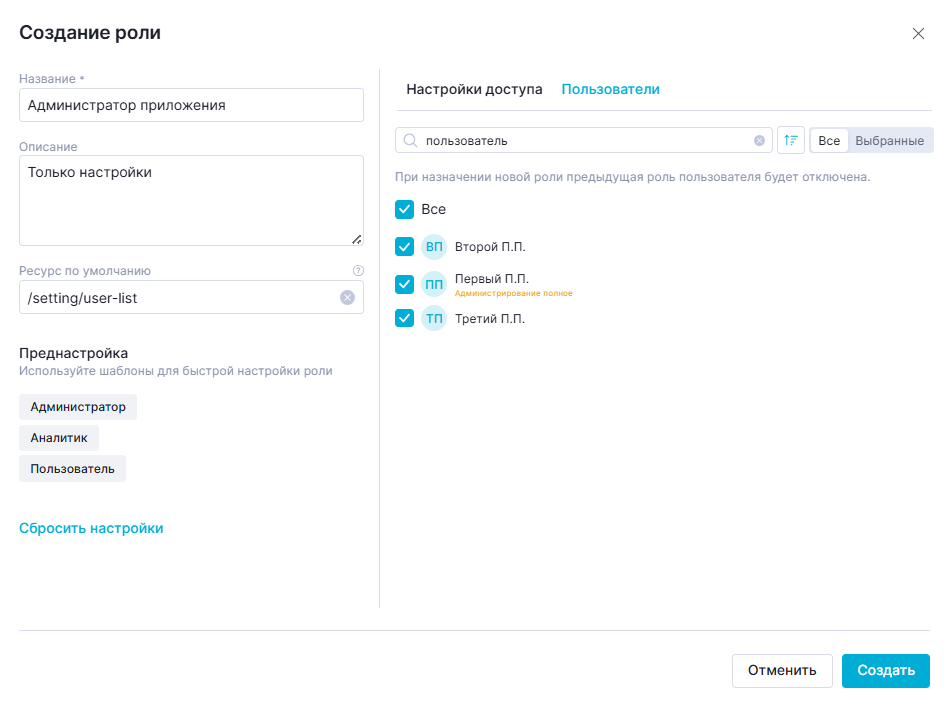Screen dimensions: 947x705
Task: Show only 'Выбранные' users
Action: click(889, 141)
